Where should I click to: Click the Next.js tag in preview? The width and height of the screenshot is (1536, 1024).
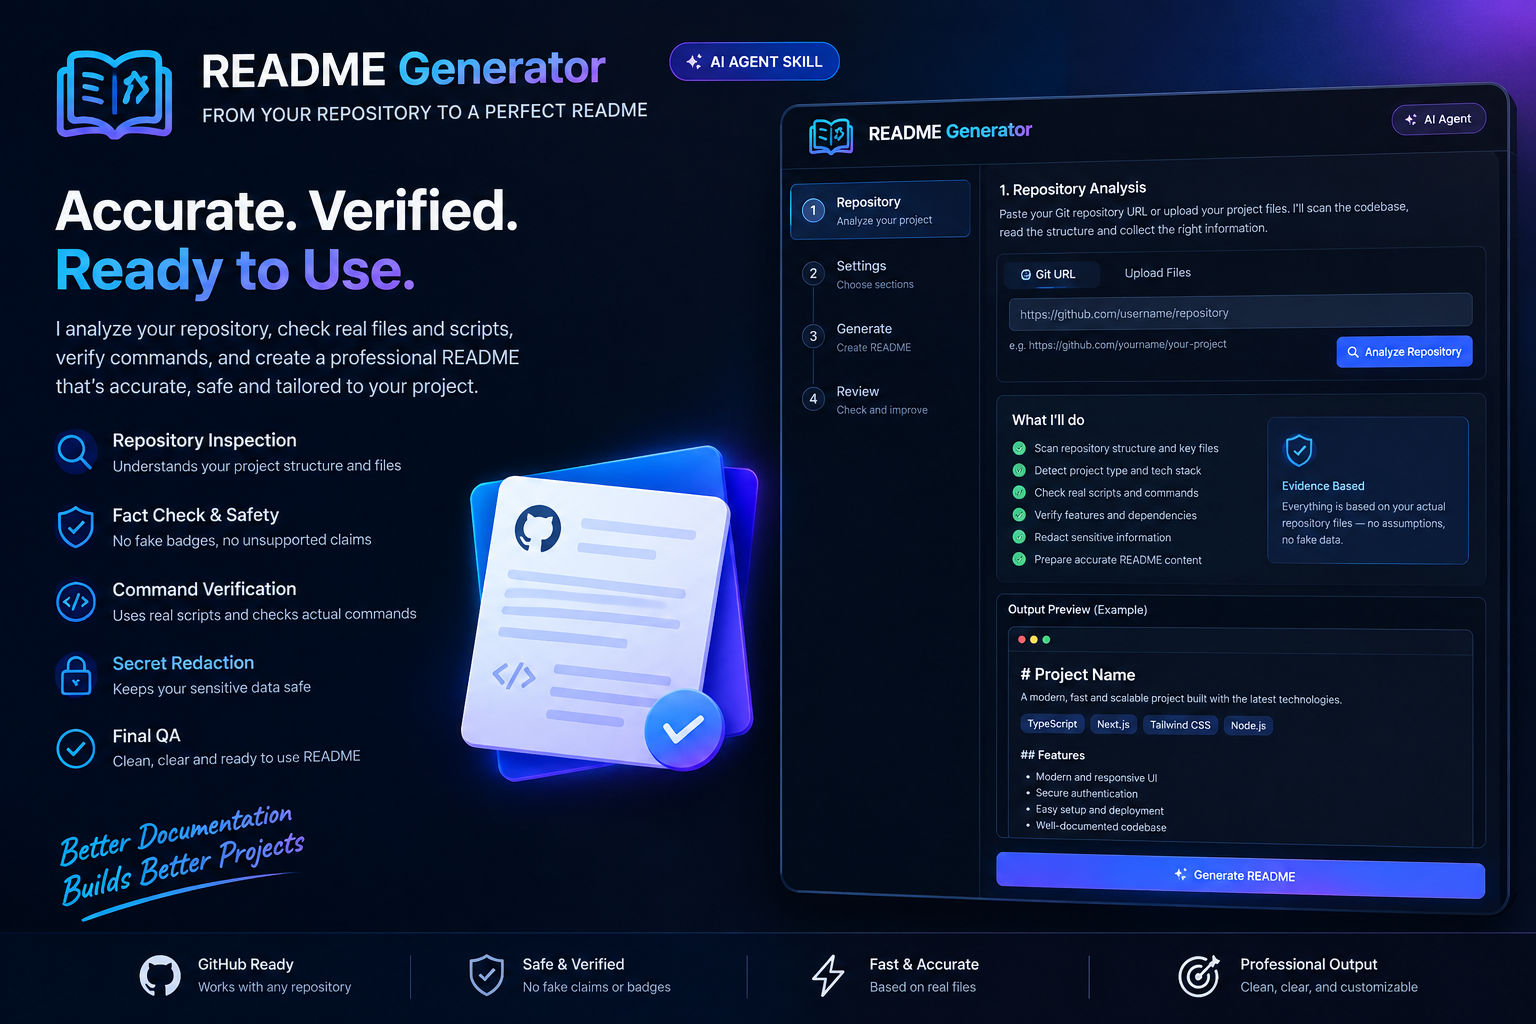click(x=1113, y=724)
